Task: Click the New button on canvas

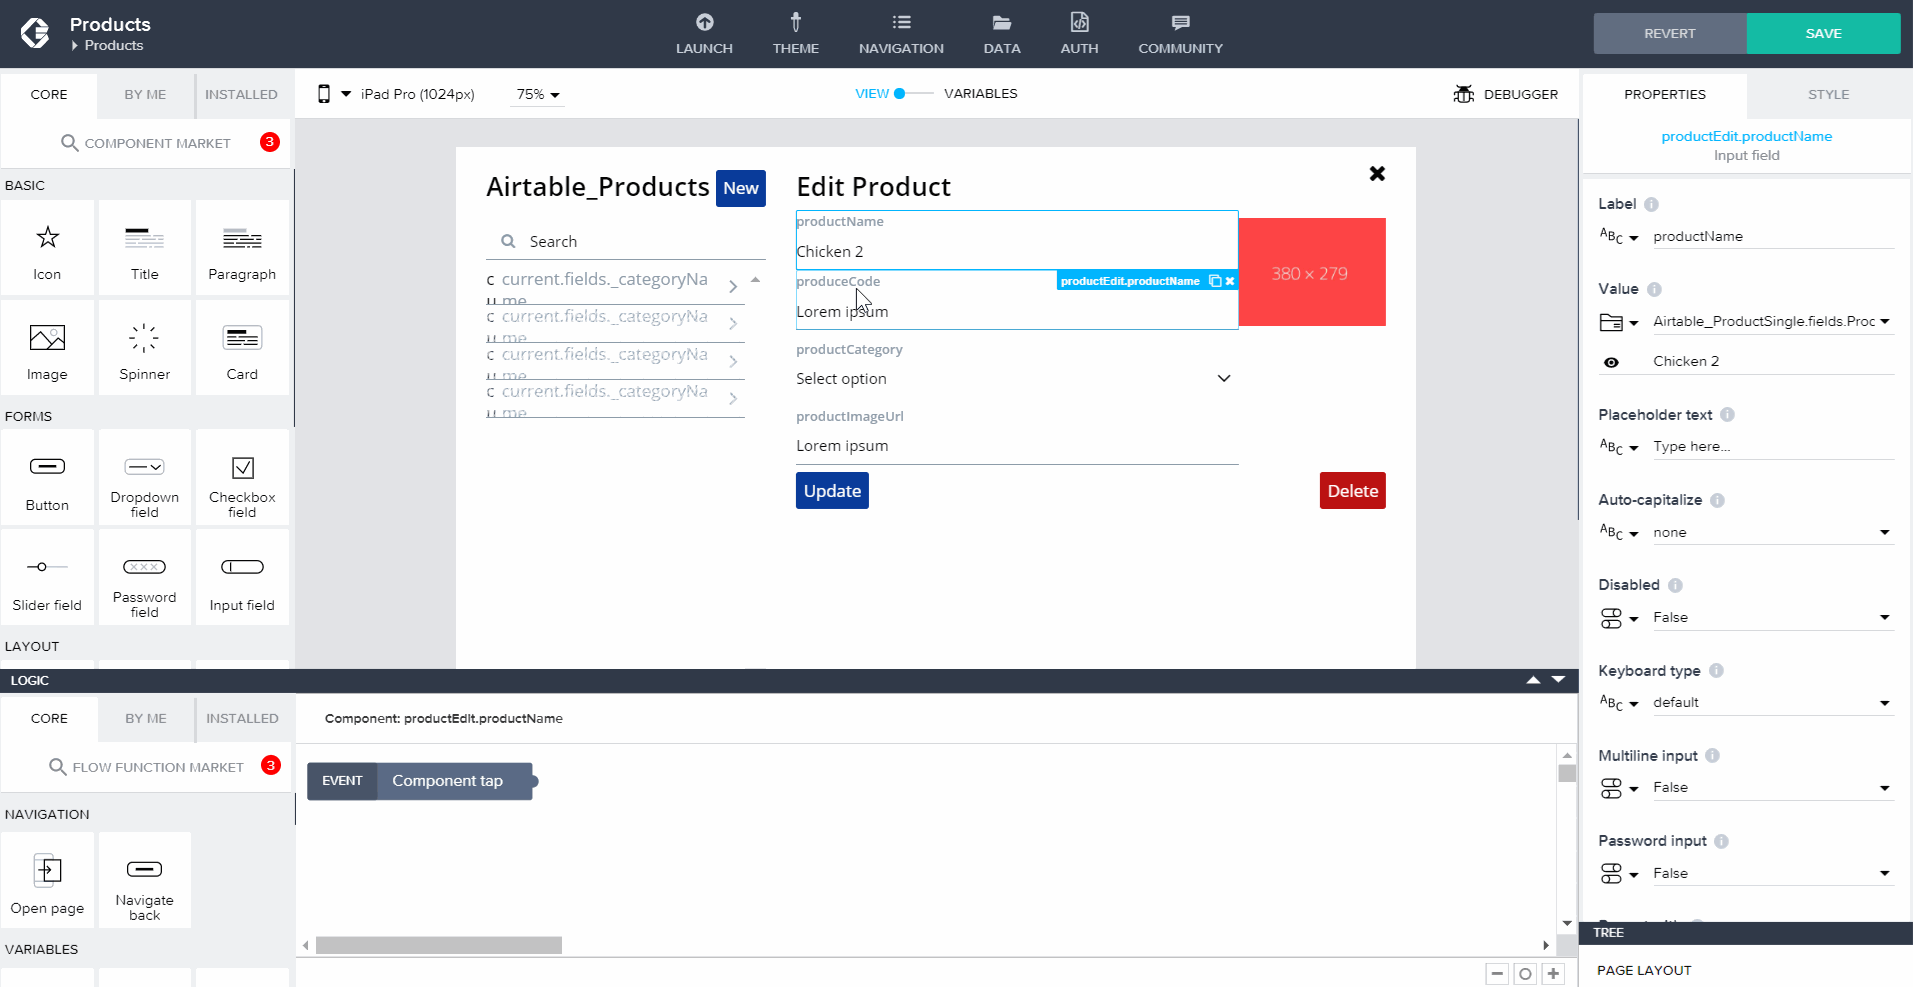Action: (x=741, y=188)
